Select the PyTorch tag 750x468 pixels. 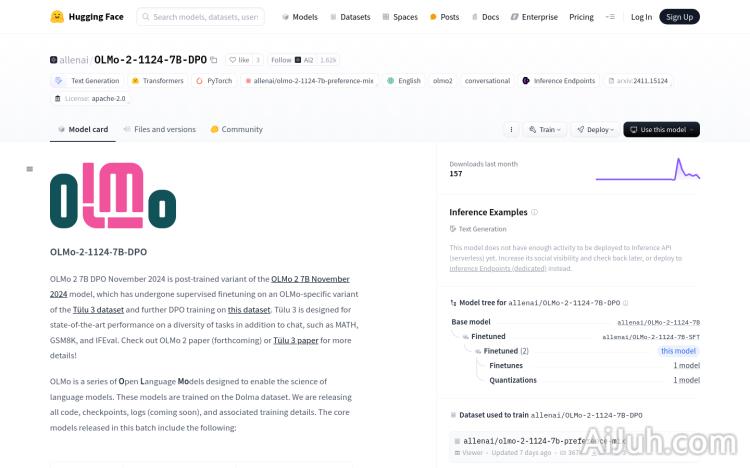(214, 81)
